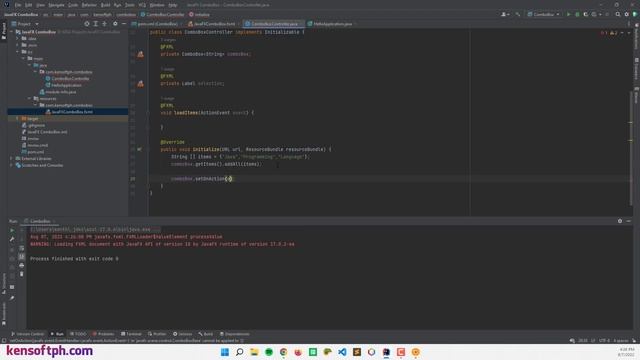Collapse the resources folder in the Project tree
This screenshot has height=360, width=640.
pos(29,98)
